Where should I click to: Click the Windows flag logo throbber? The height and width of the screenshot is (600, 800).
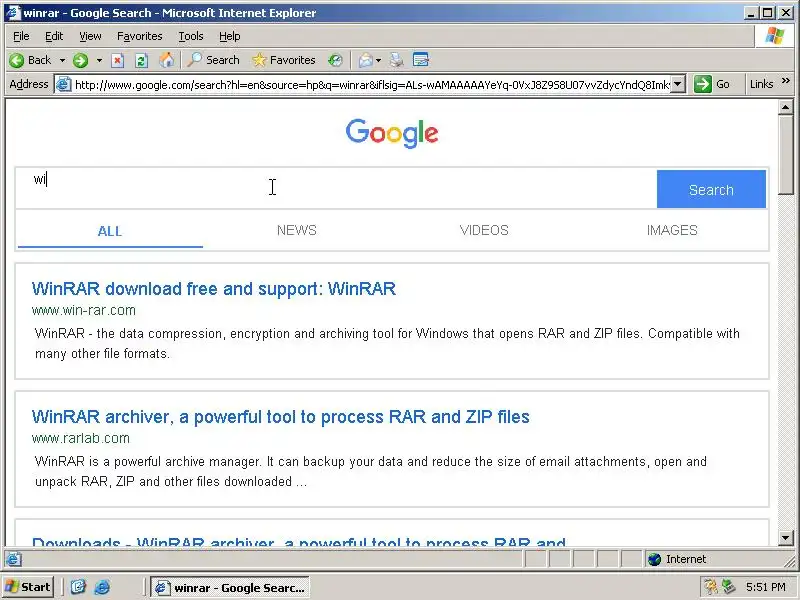click(774, 36)
